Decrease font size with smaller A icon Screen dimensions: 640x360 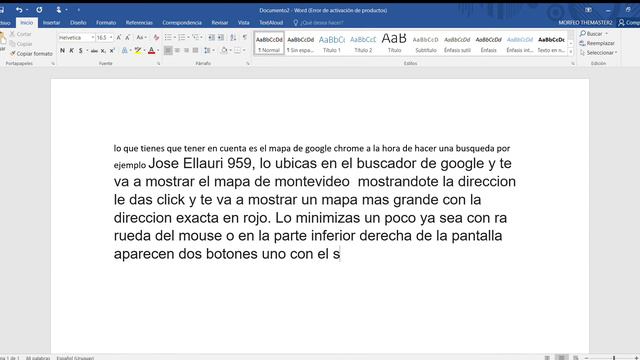pos(127,38)
